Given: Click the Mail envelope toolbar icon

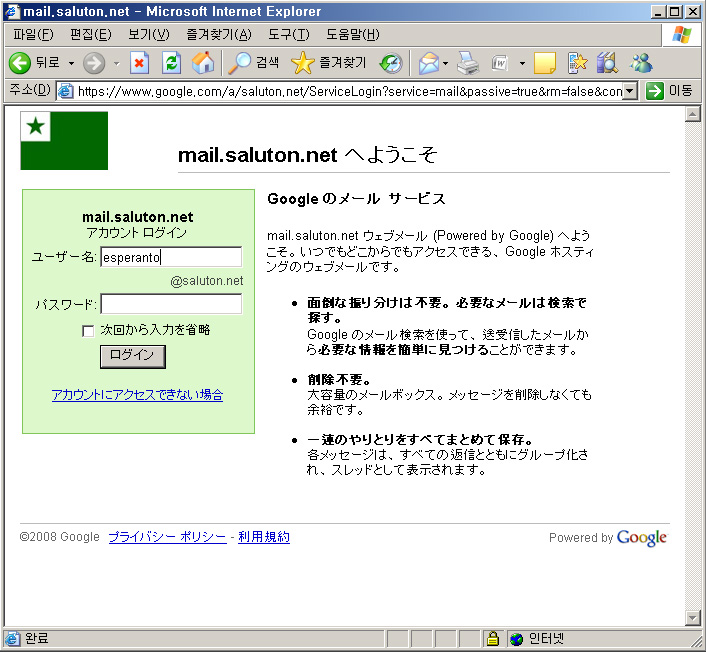Looking at the screenshot, I should [x=429, y=63].
